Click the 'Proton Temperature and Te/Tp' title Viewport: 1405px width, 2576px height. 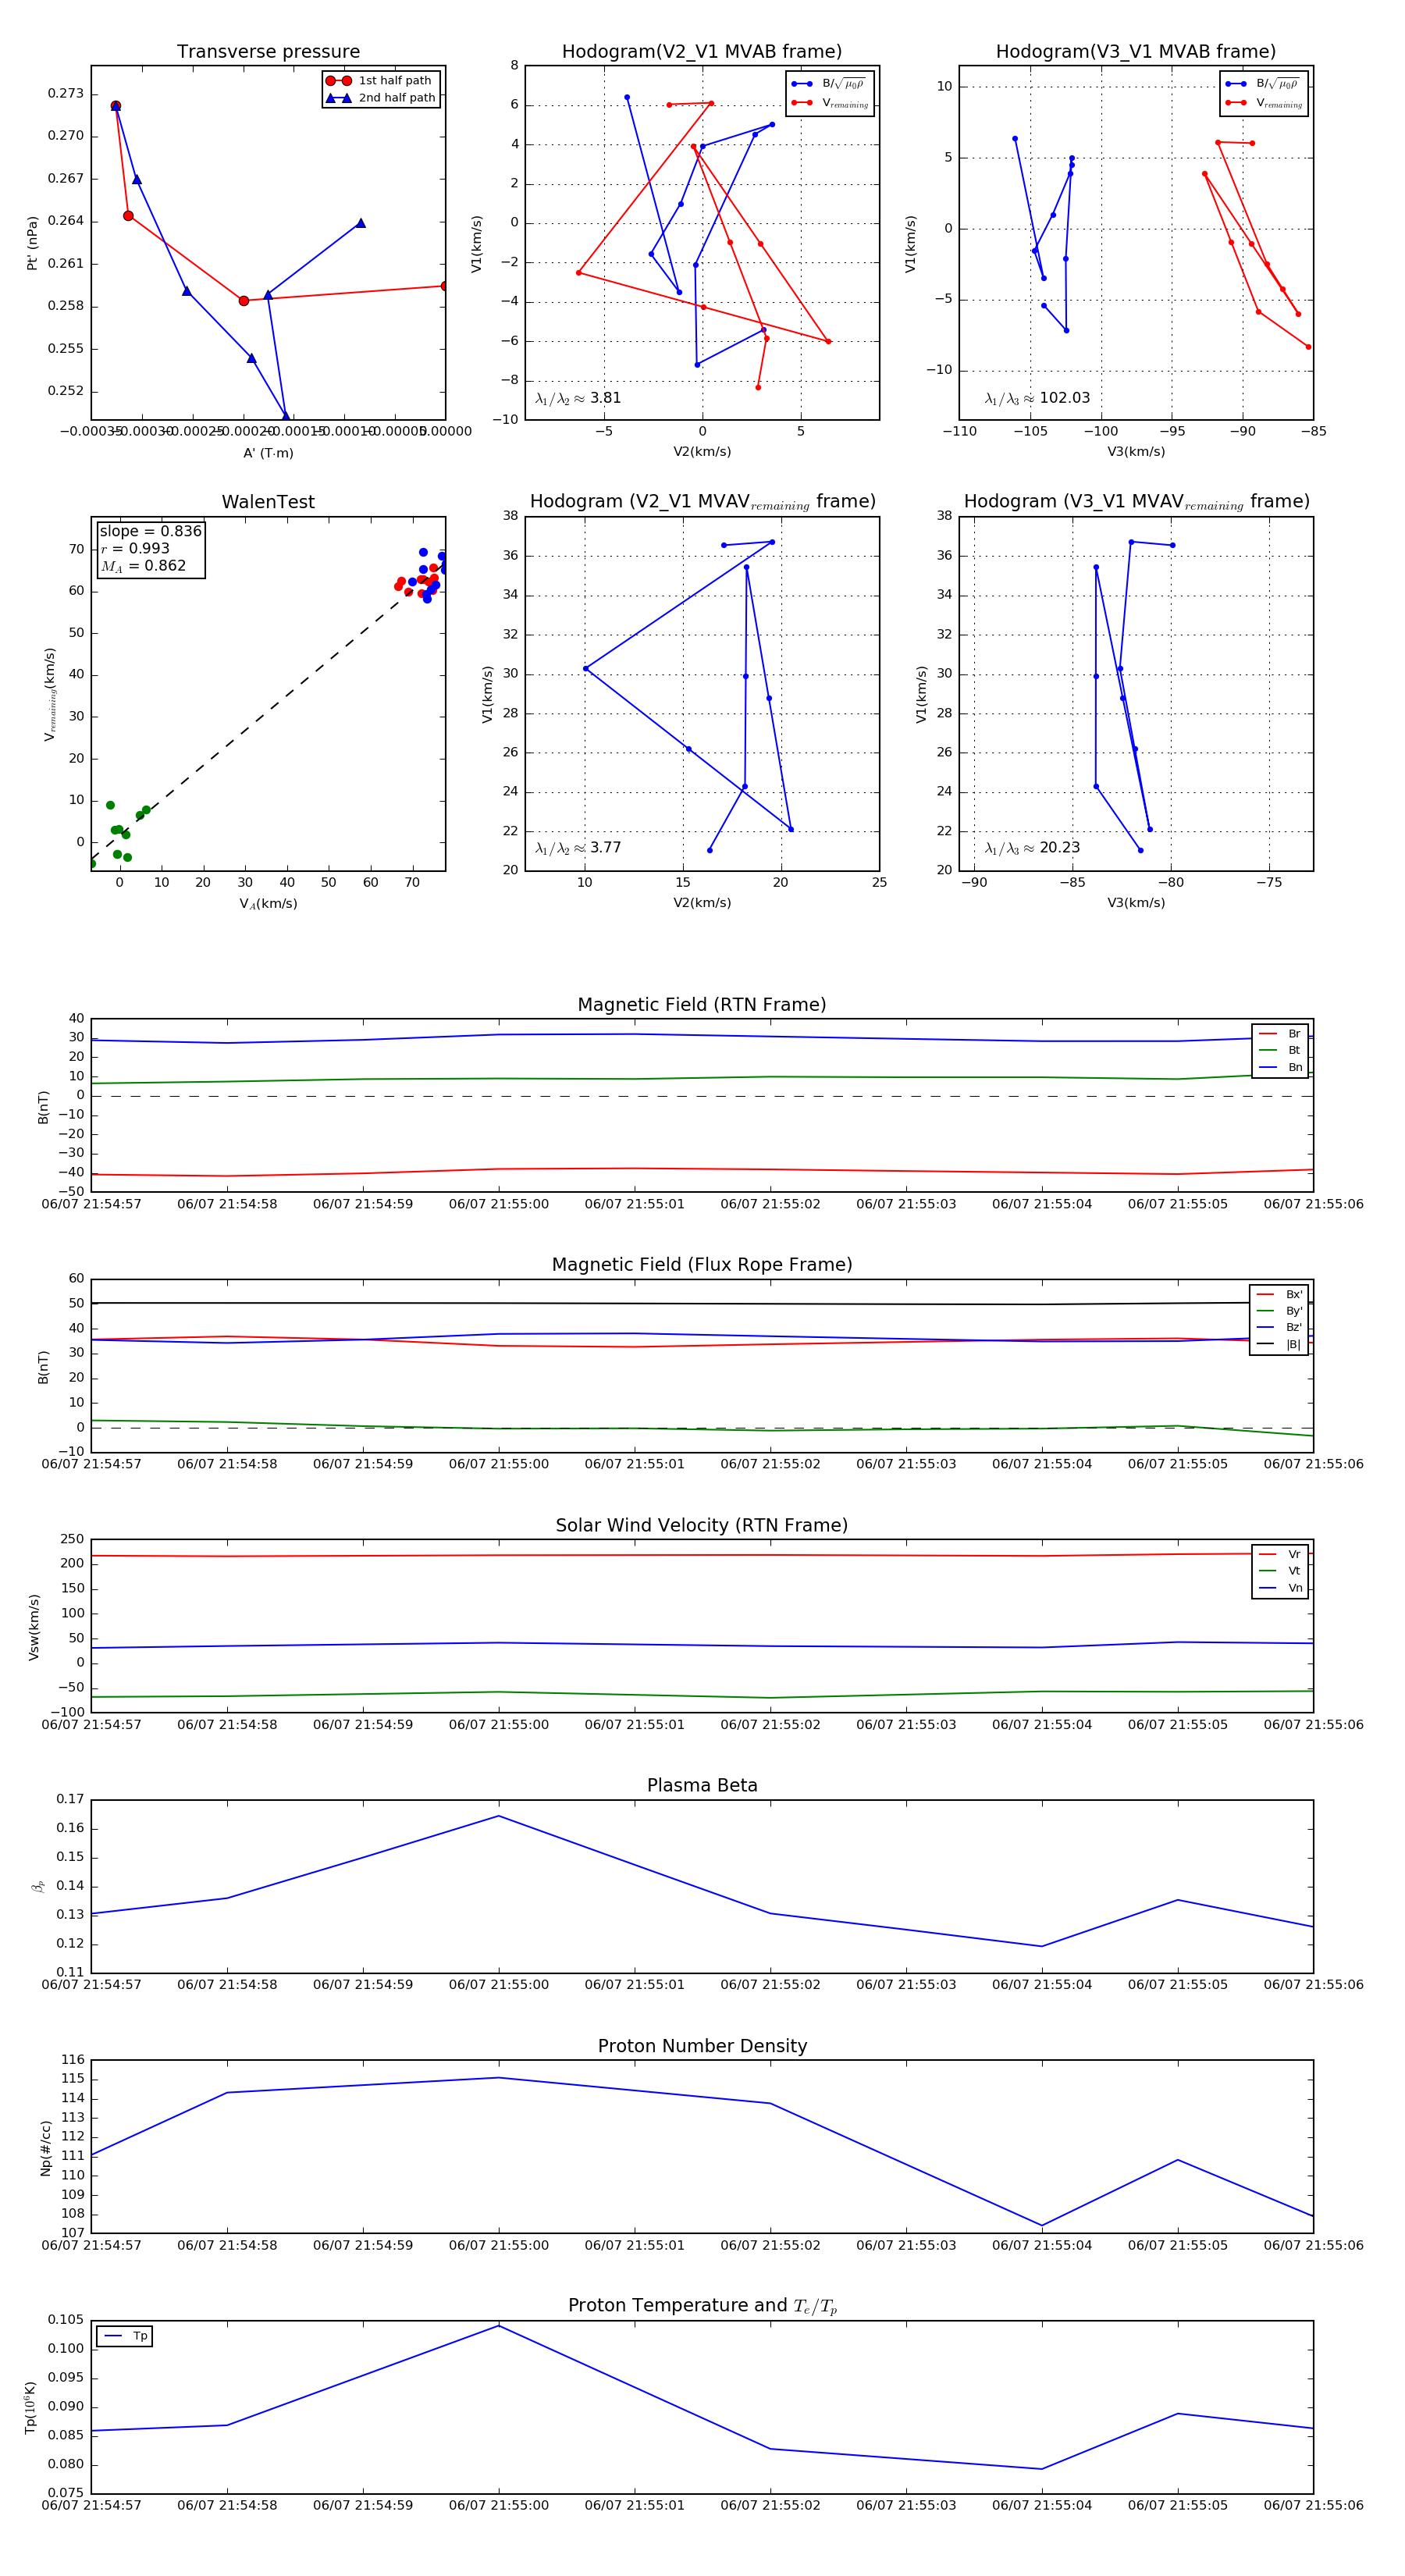pos(702,2306)
